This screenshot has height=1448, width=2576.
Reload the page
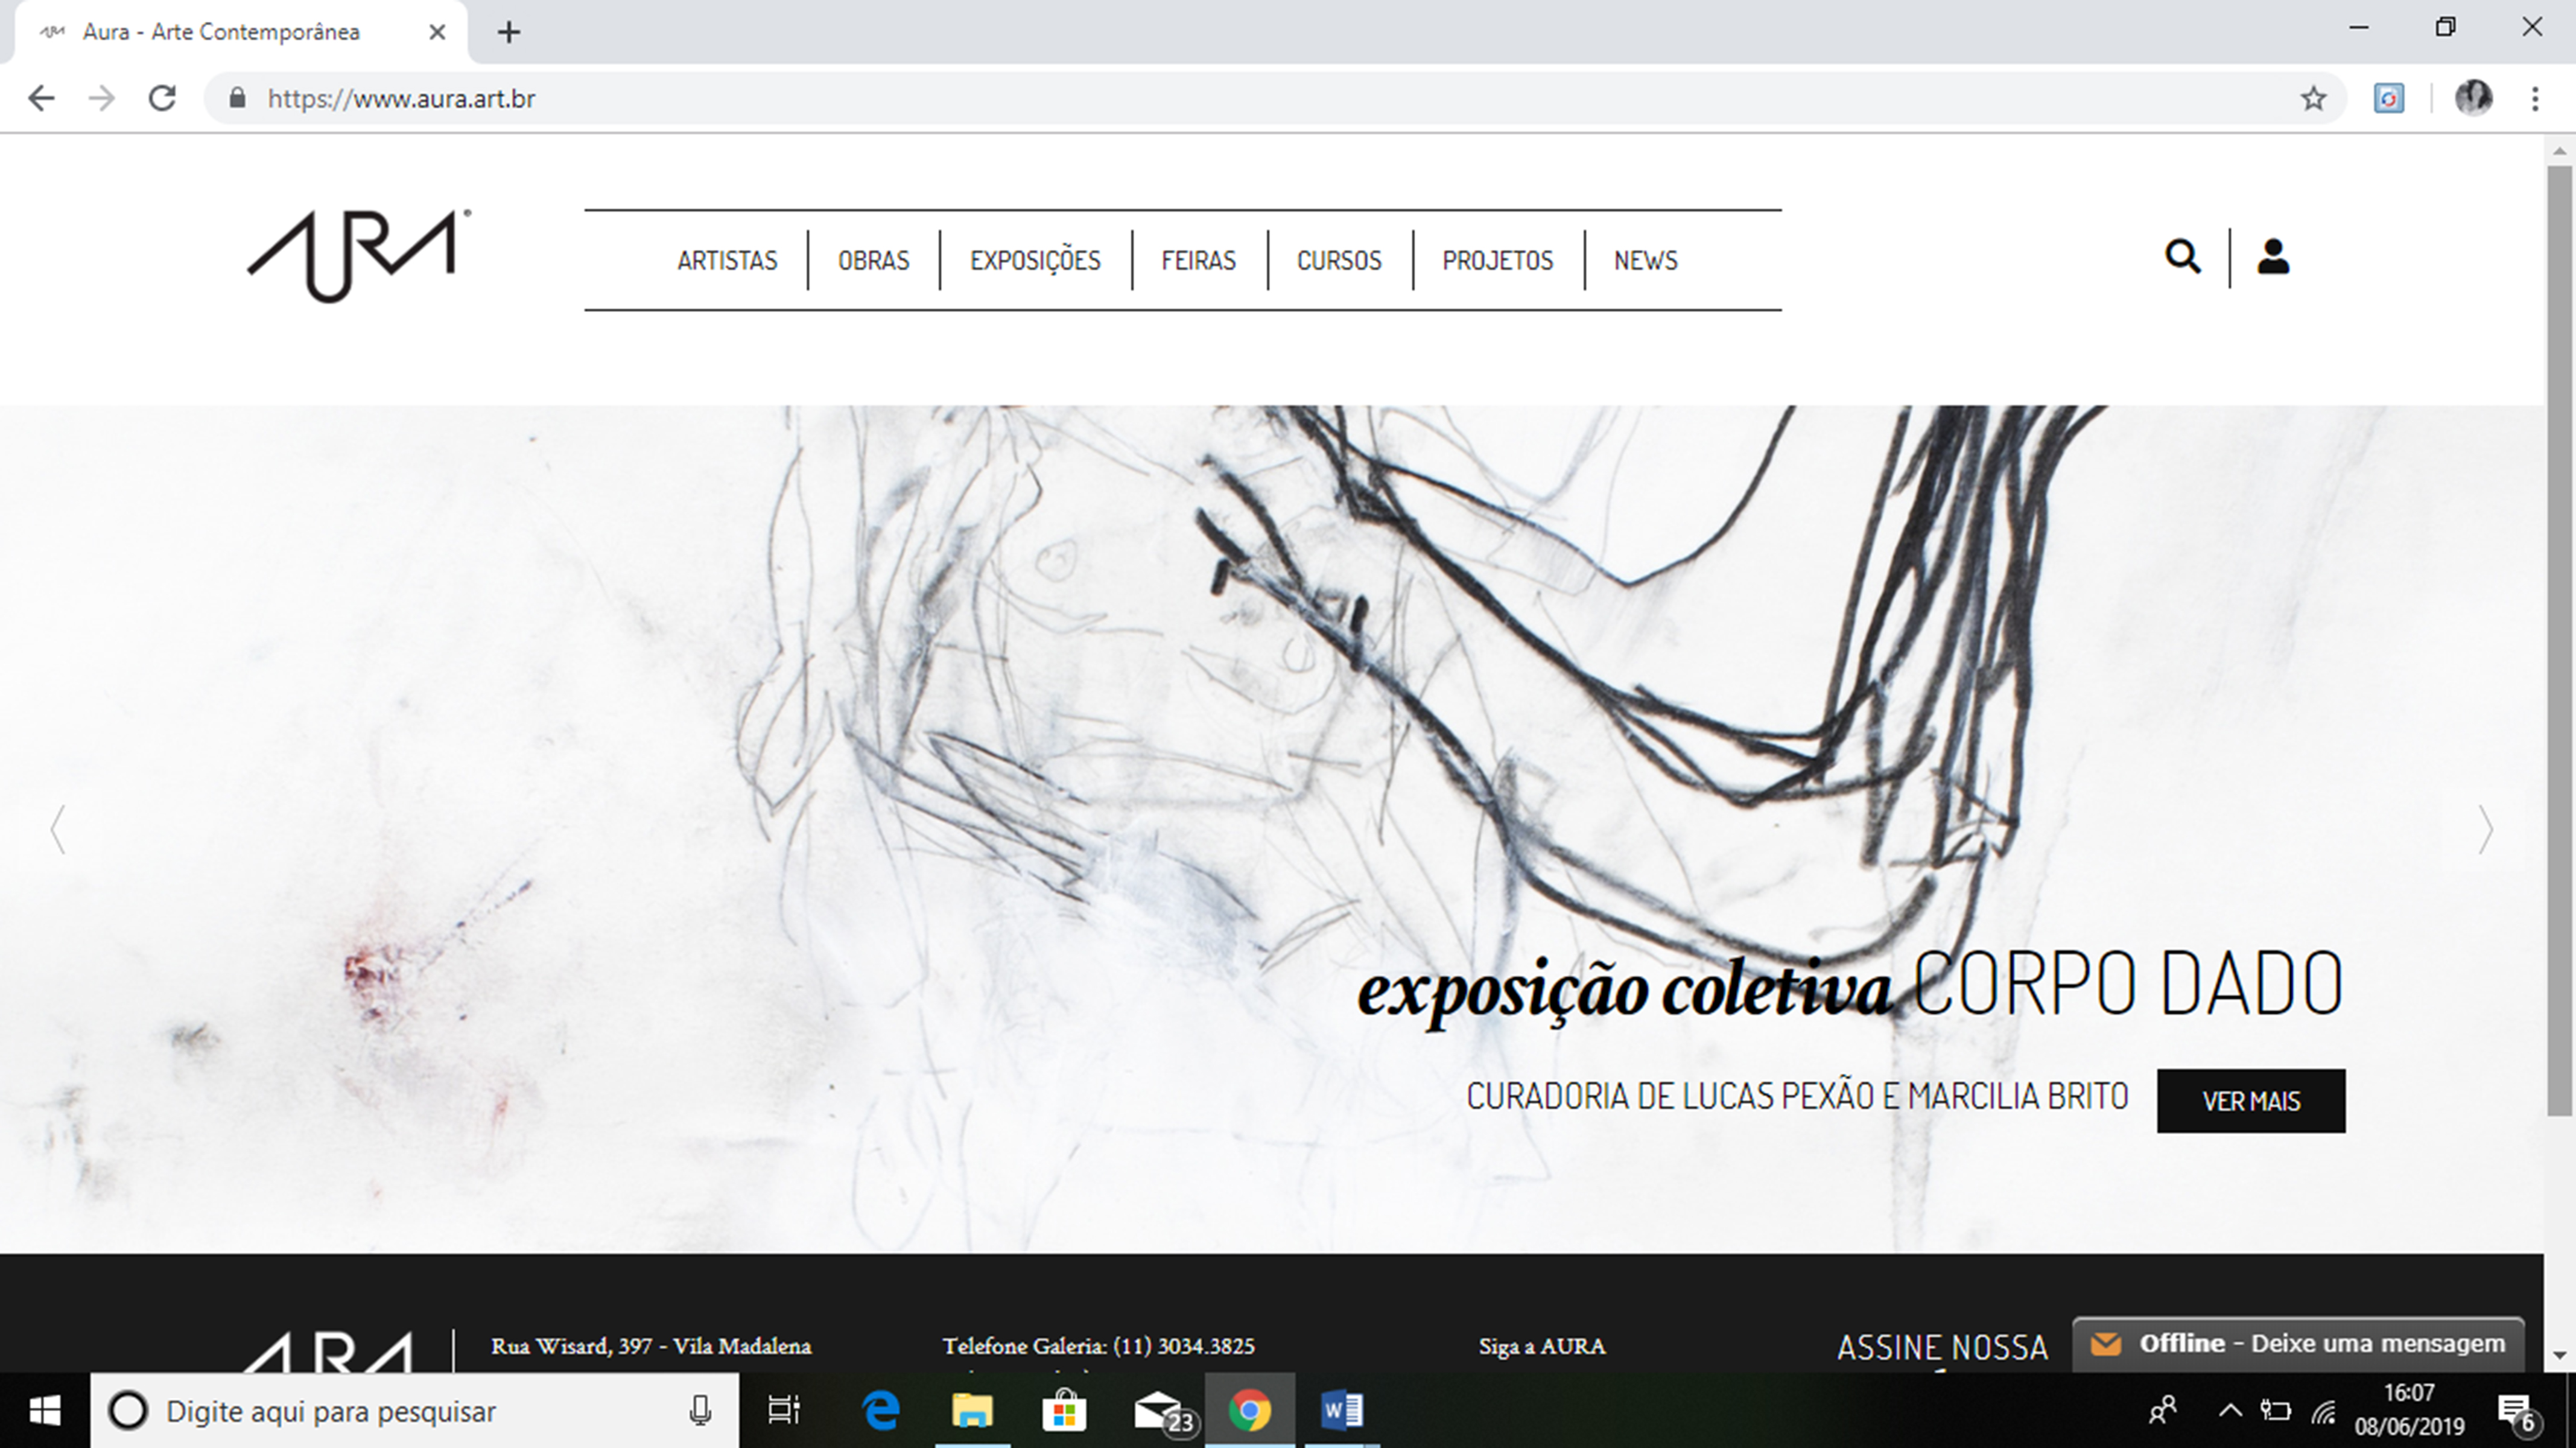[162, 98]
